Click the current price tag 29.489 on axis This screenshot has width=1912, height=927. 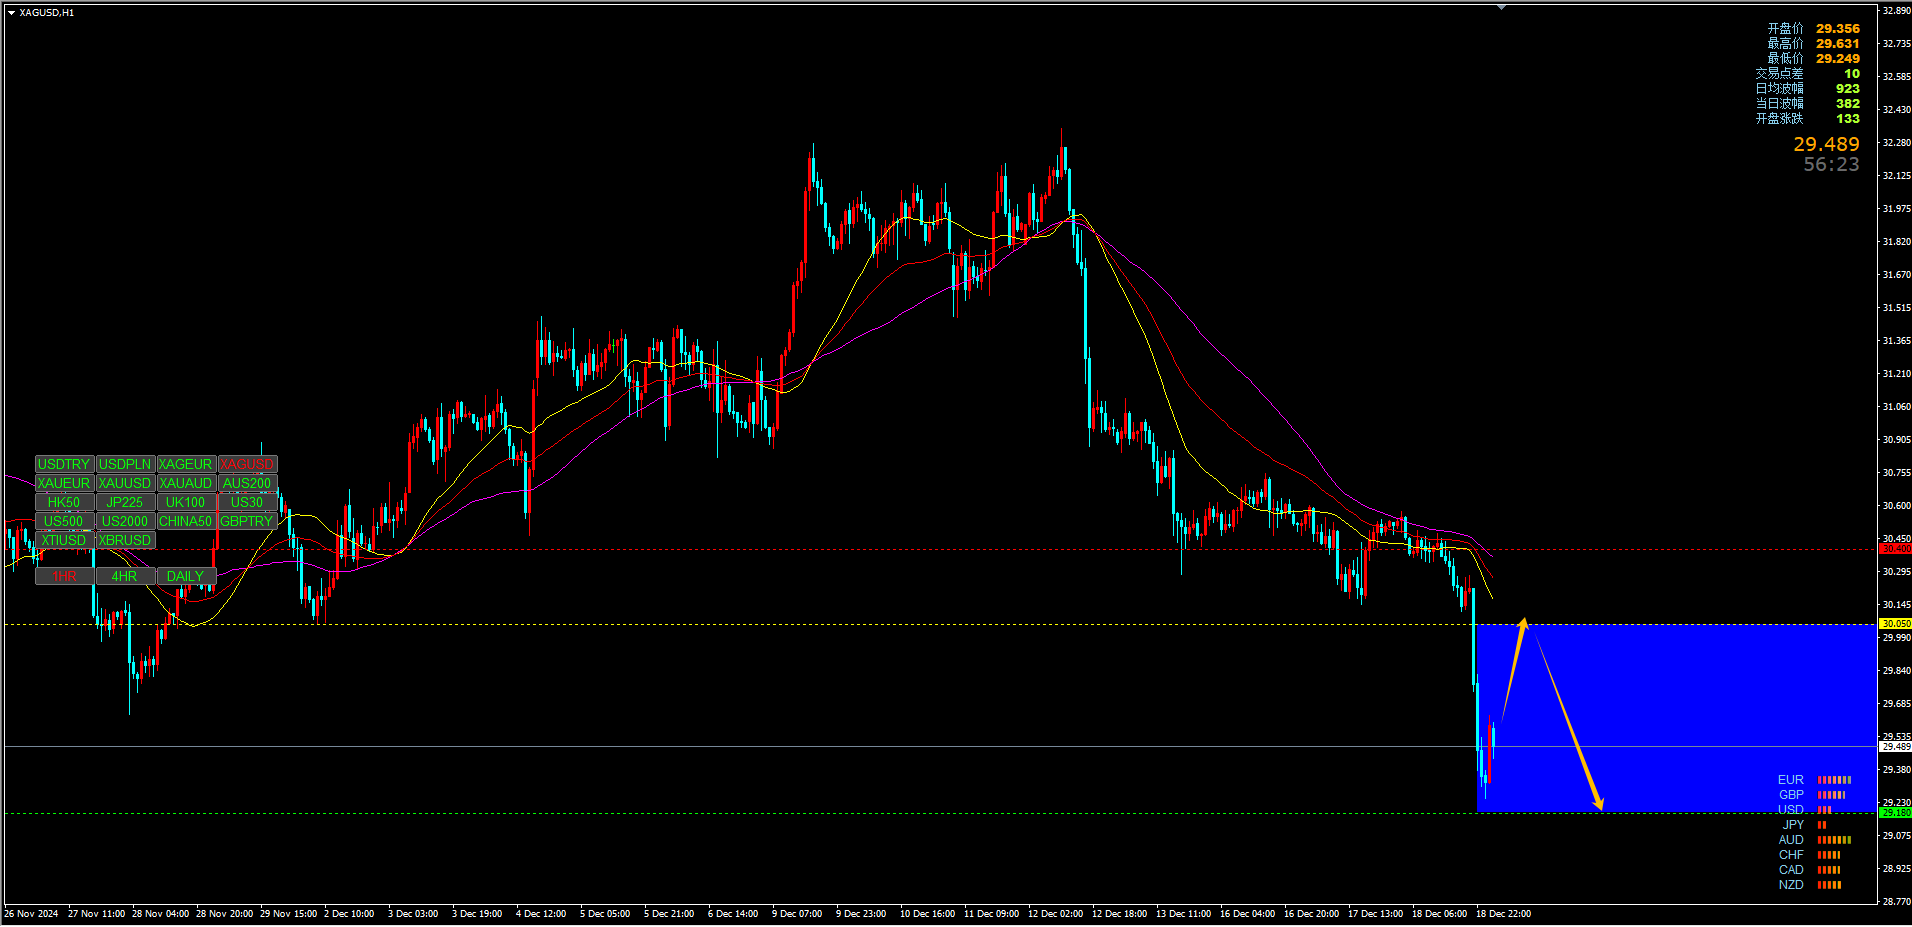point(1895,747)
